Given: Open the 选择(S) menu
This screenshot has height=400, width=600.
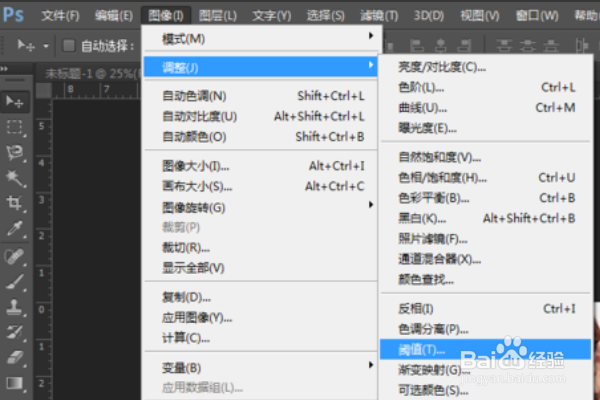Looking at the screenshot, I should click(326, 16).
